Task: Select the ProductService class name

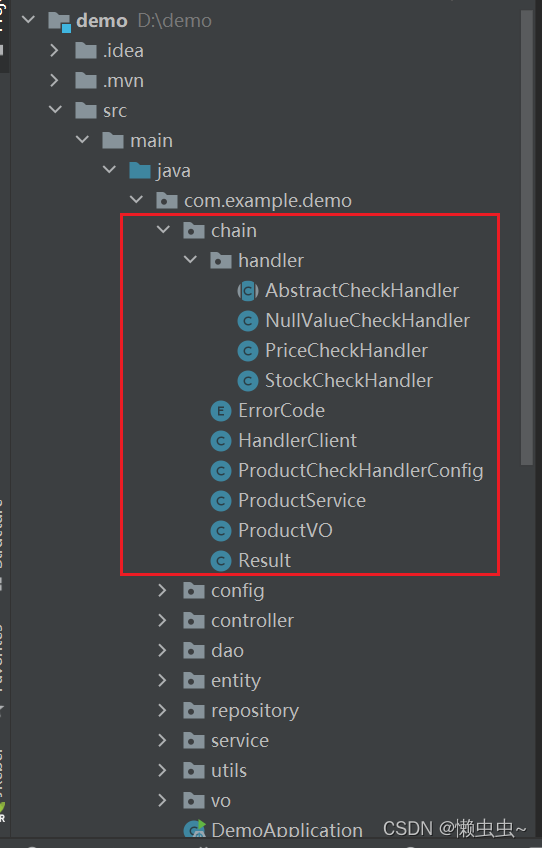Action: tap(302, 500)
